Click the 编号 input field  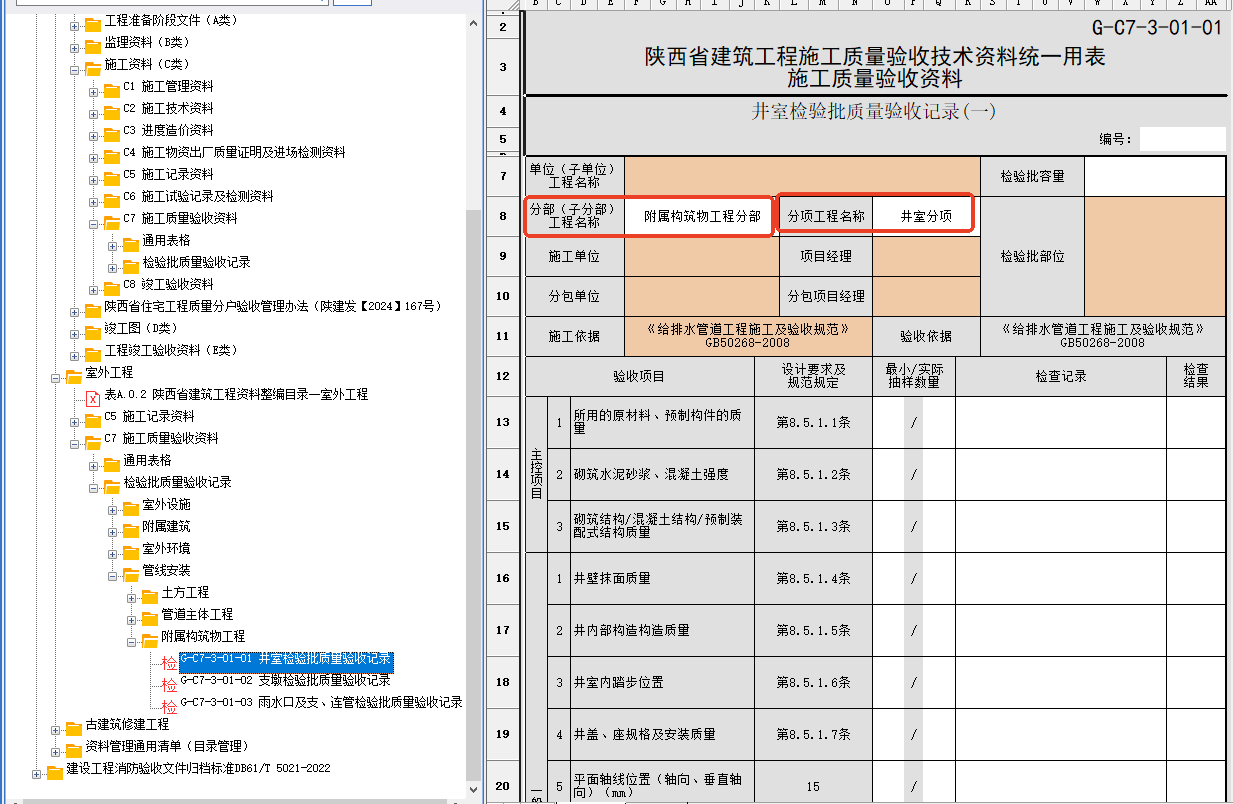tap(1182, 139)
